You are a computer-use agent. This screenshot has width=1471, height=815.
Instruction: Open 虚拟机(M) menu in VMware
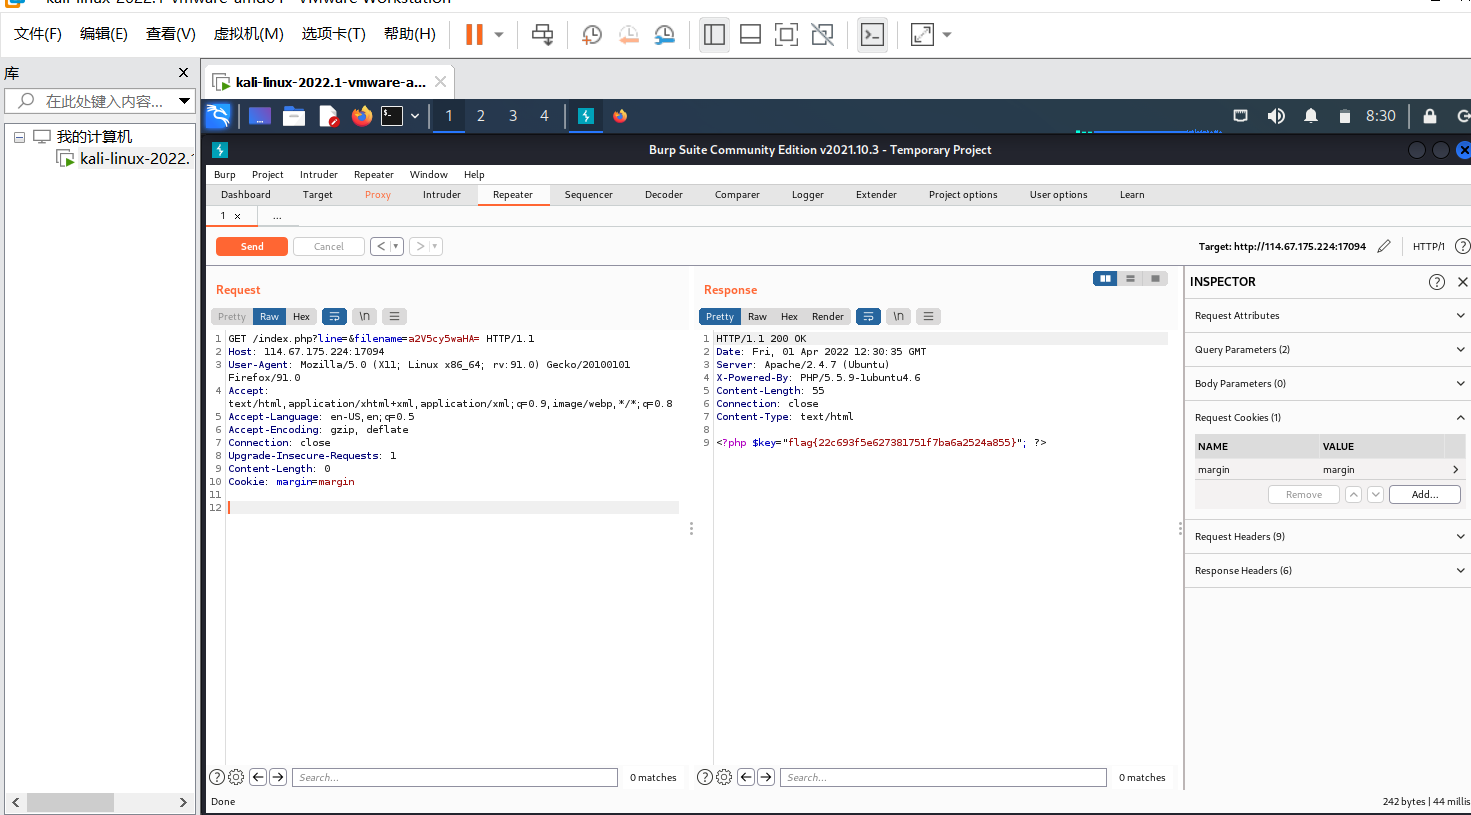tap(249, 34)
